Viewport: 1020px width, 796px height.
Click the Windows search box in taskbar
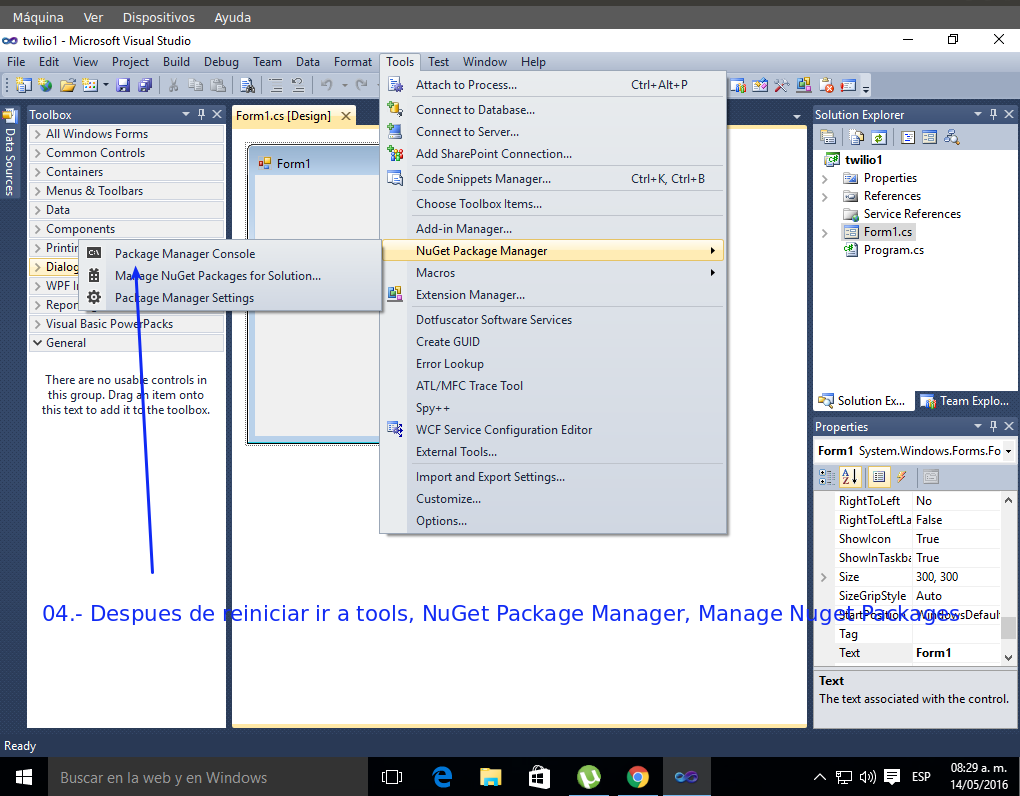pos(208,777)
